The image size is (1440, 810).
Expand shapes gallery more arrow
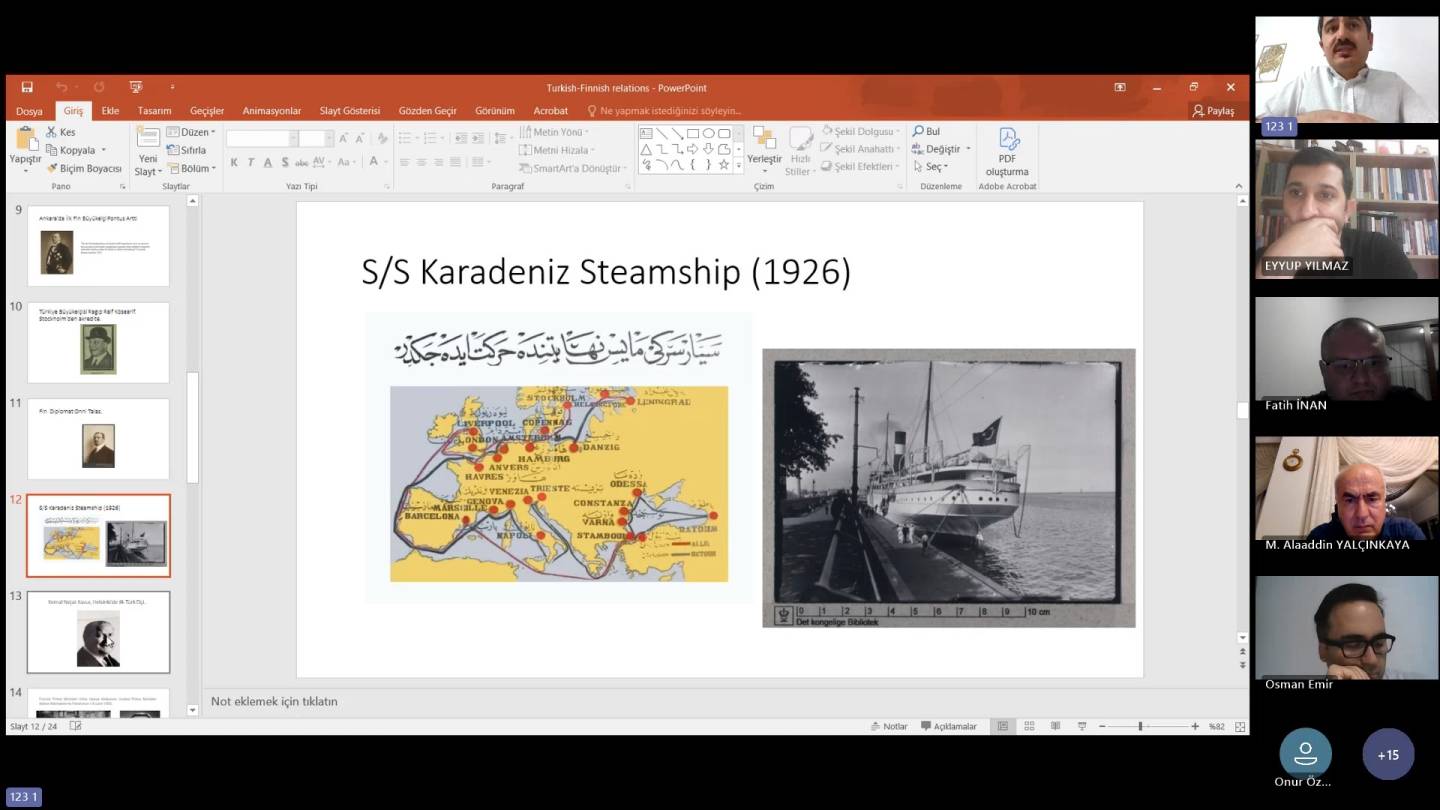[x=739, y=165]
